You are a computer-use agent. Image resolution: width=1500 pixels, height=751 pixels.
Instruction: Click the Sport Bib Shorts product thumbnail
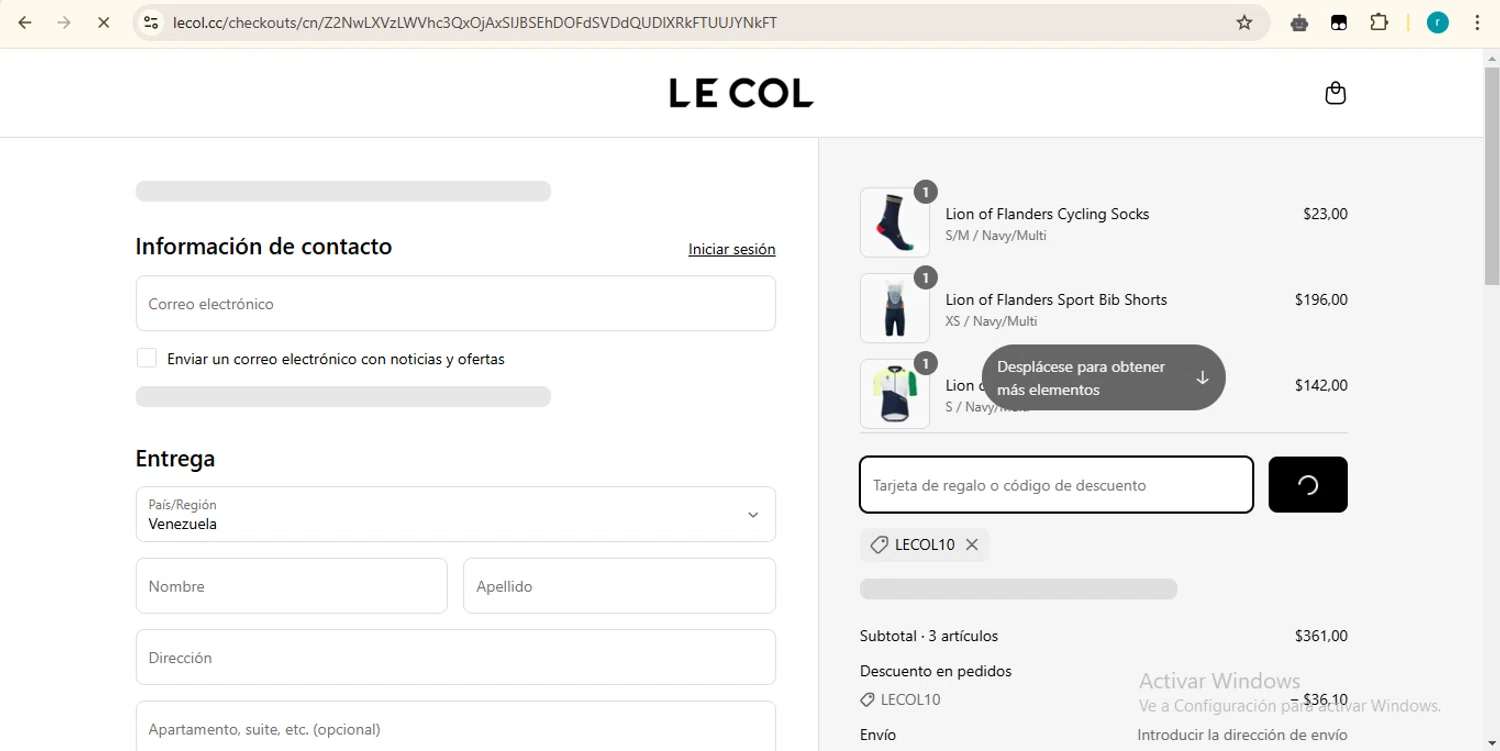pos(895,308)
